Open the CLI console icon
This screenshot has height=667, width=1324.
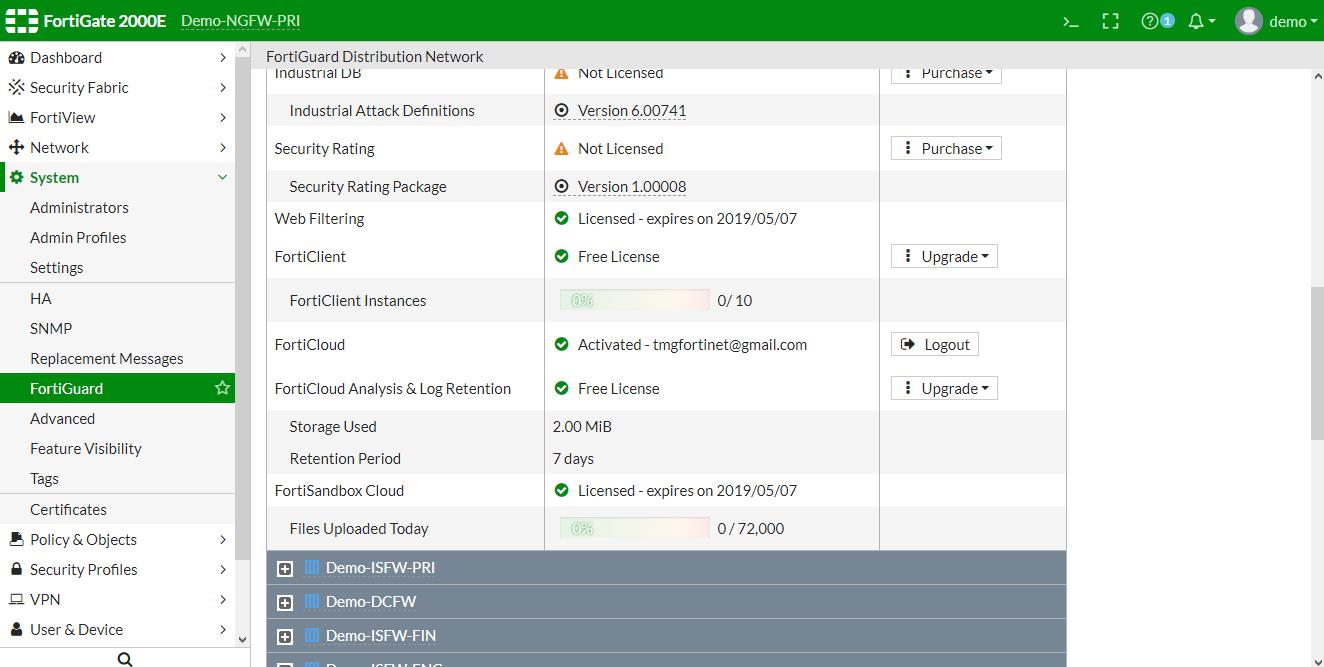[1070, 21]
